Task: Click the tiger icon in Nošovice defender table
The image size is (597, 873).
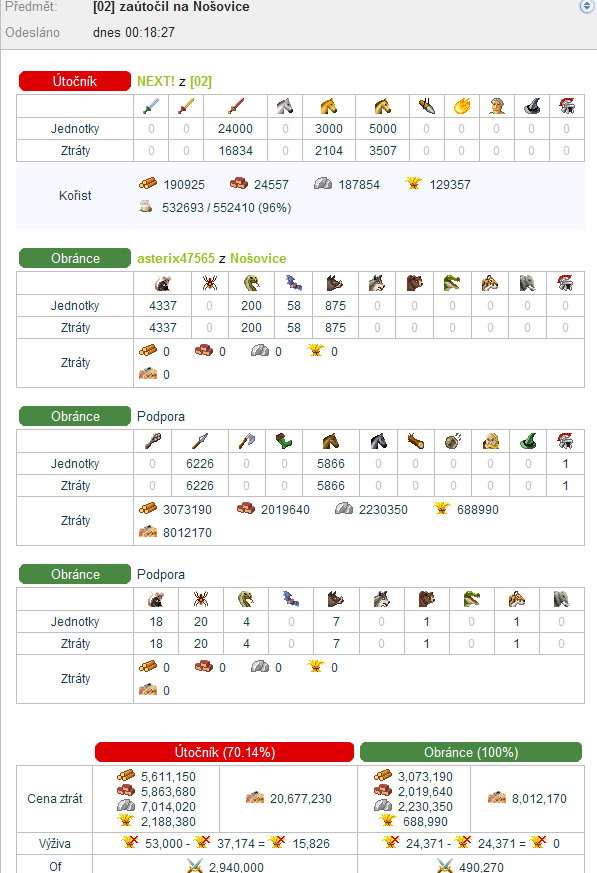Action: [x=490, y=283]
